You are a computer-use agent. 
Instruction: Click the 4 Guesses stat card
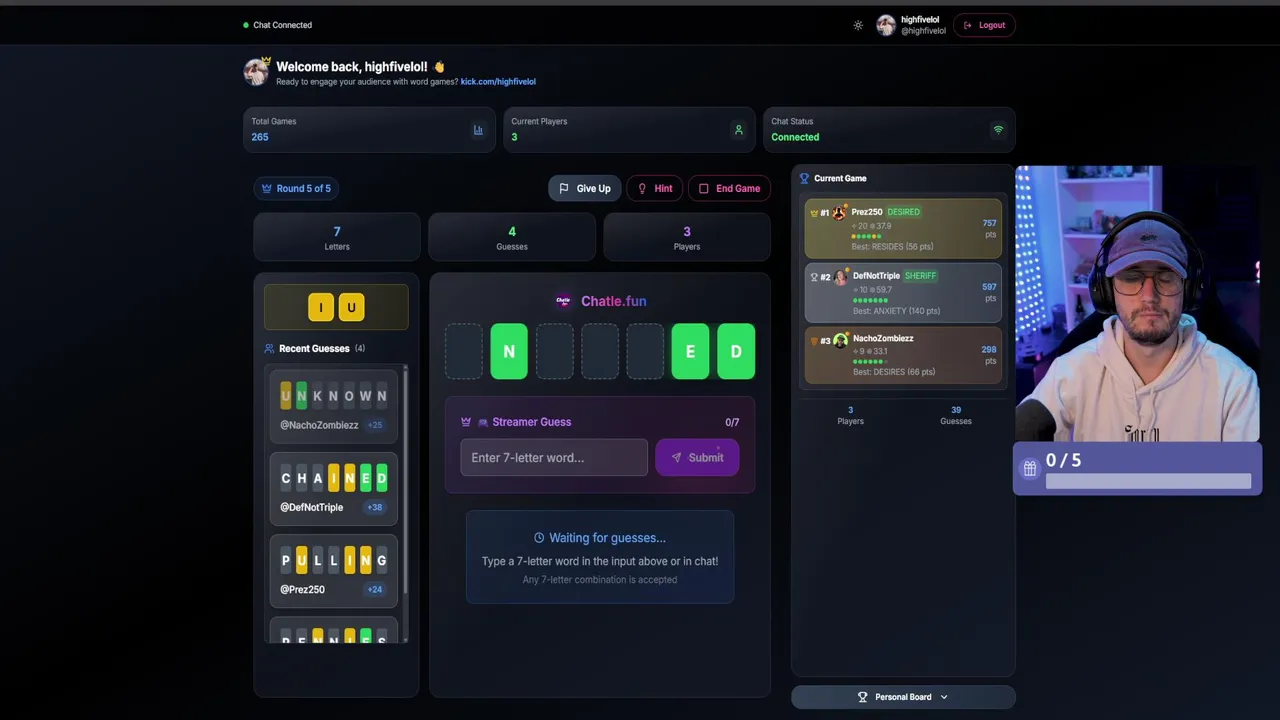[x=512, y=237]
